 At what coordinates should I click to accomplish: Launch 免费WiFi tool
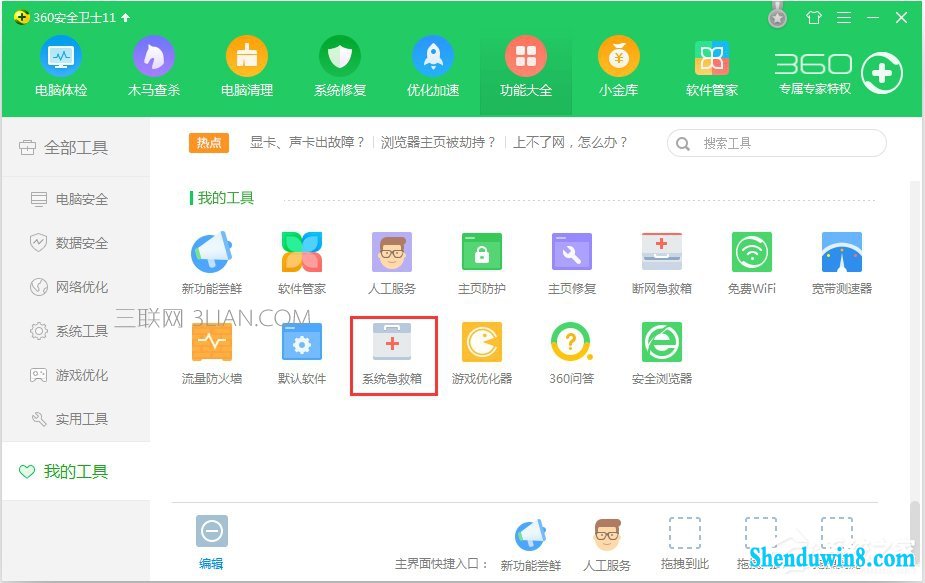point(752,263)
